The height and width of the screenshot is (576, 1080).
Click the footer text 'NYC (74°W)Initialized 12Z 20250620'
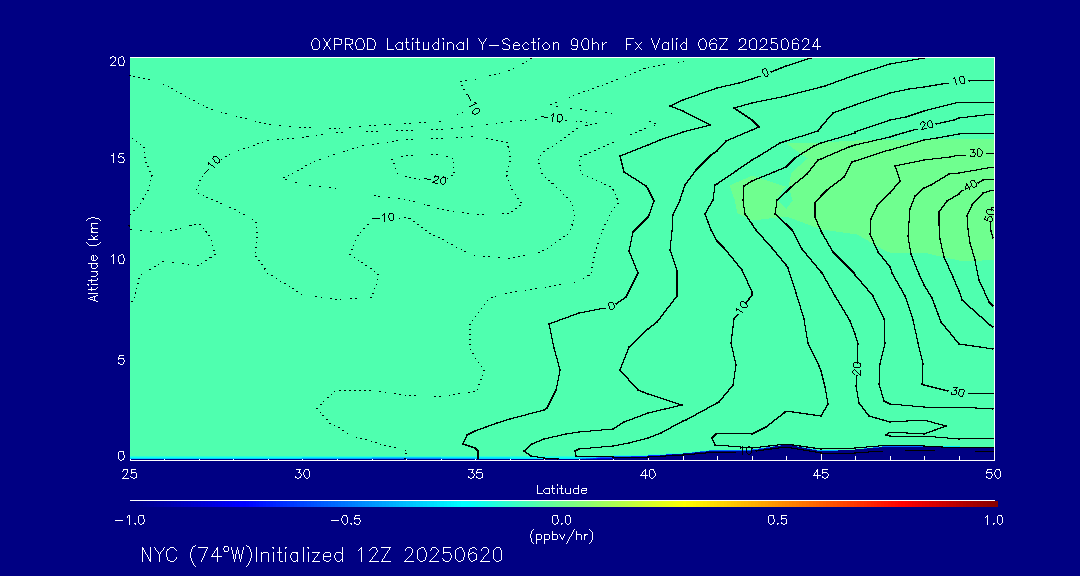pyautogui.click(x=322, y=555)
